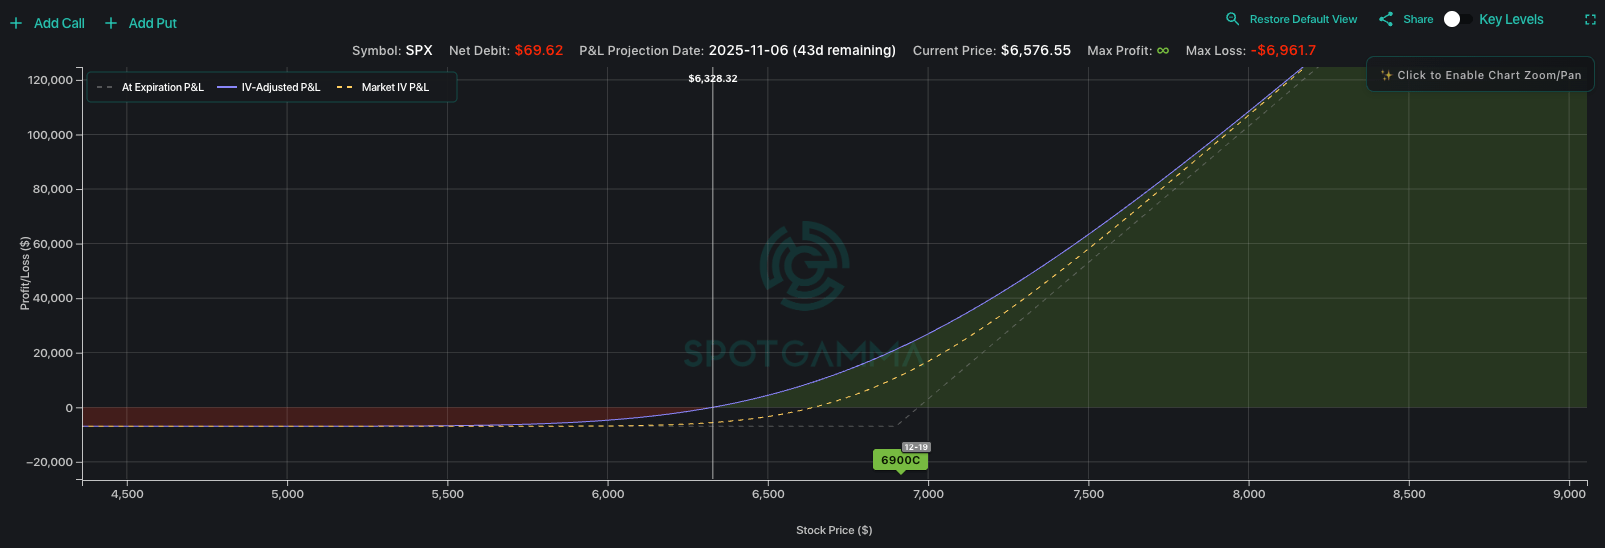Click the Key Levels label
Image resolution: width=1605 pixels, height=548 pixels.
(1511, 19)
